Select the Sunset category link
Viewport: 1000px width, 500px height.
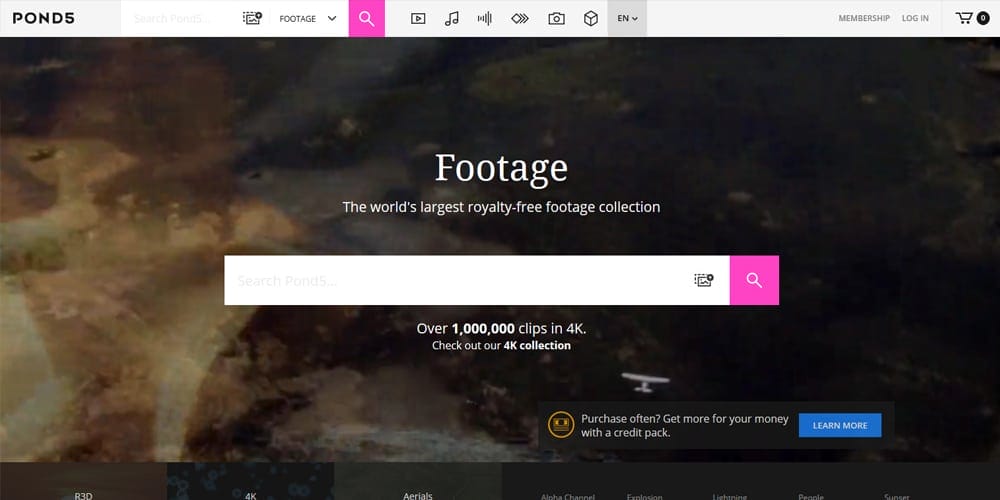click(x=897, y=497)
